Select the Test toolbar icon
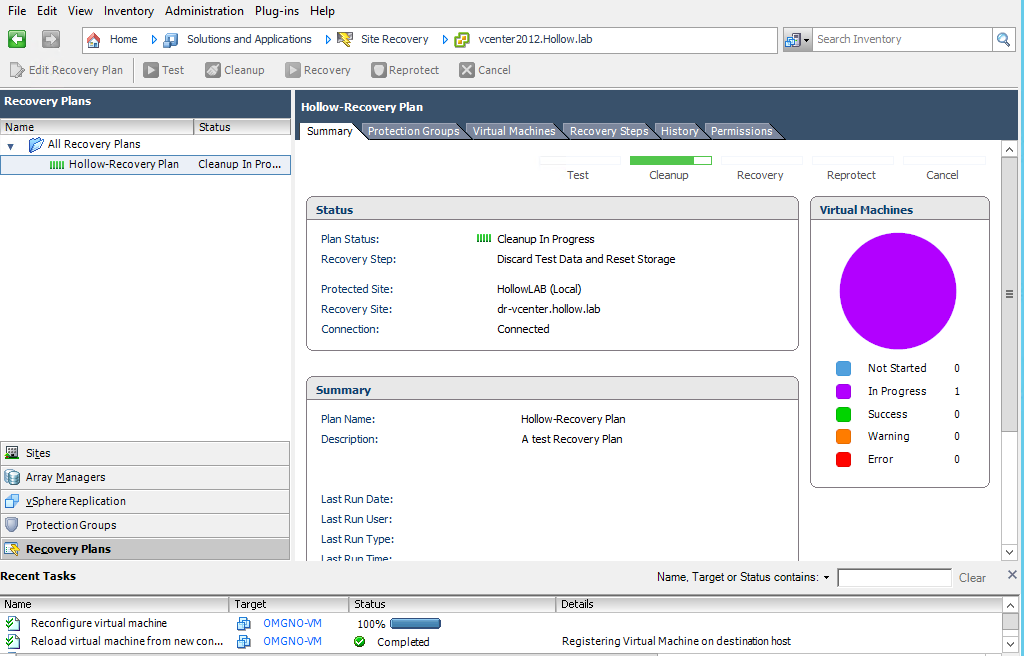This screenshot has height=656, width=1024. coord(163,70)
